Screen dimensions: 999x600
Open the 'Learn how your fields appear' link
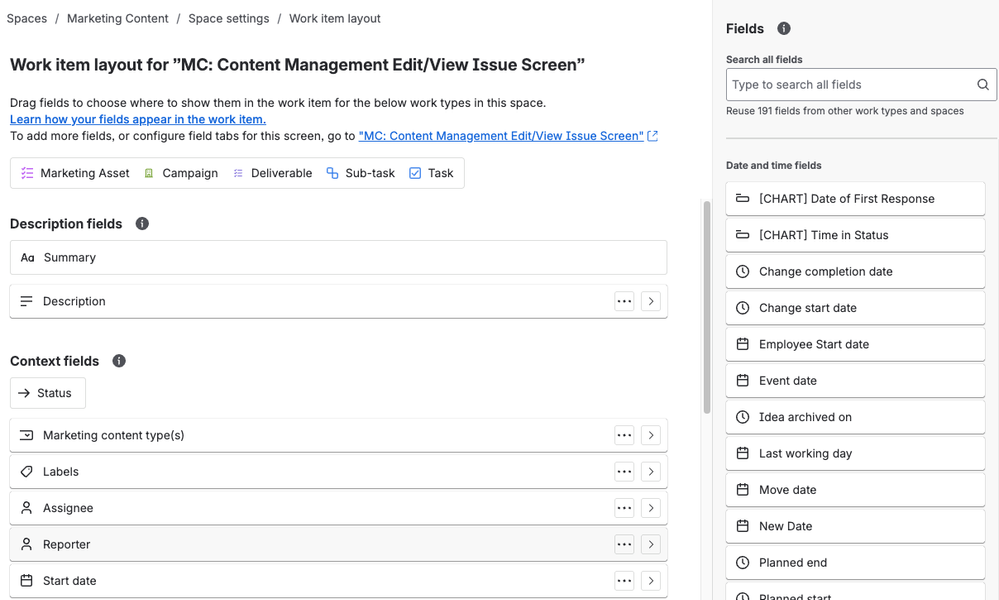[x=138, y=119]
